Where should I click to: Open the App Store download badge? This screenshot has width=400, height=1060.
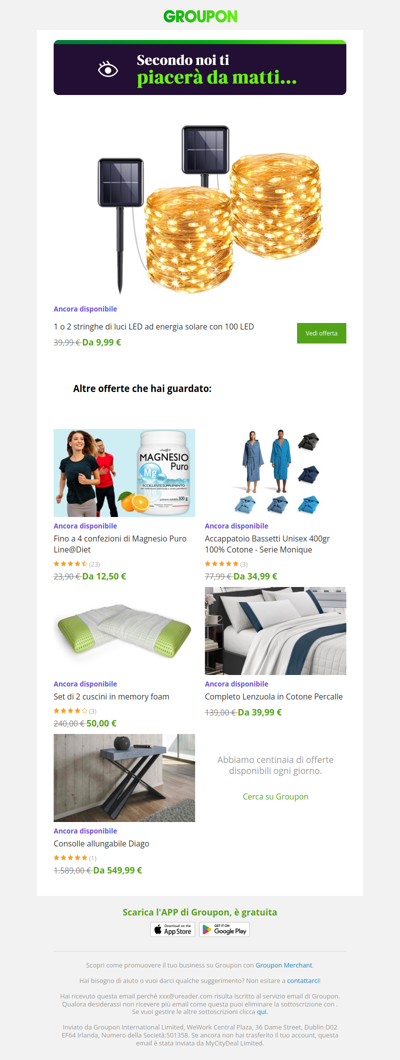172,930
